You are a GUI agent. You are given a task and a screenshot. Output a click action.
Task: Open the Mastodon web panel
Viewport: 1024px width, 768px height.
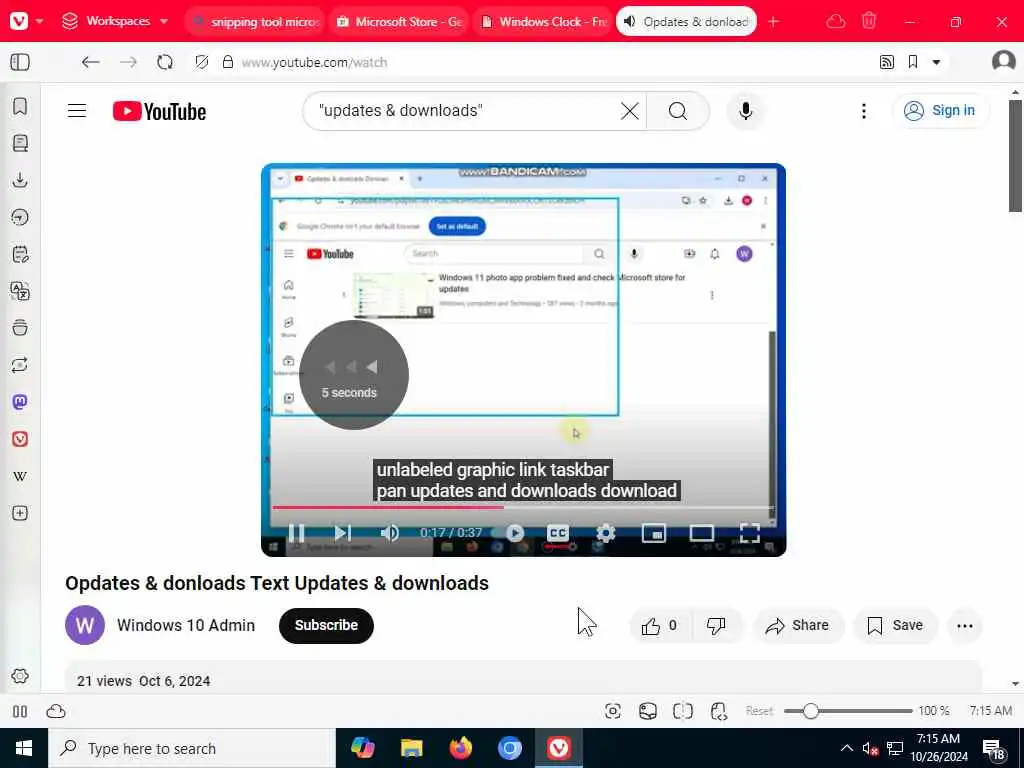pyautogui.click(x=20, y=402)
